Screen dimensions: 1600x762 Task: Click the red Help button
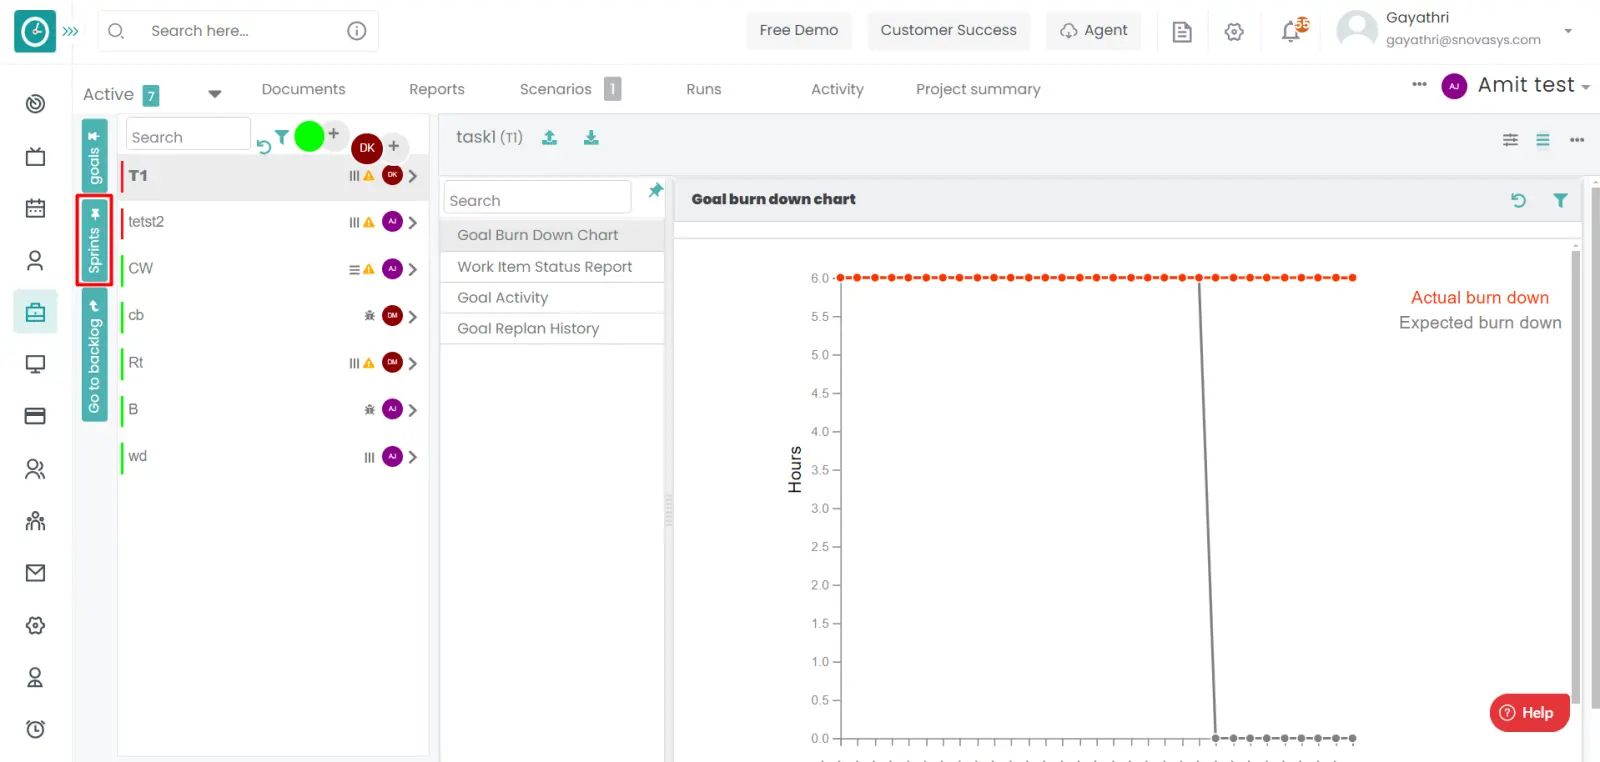coord(1528,713)
